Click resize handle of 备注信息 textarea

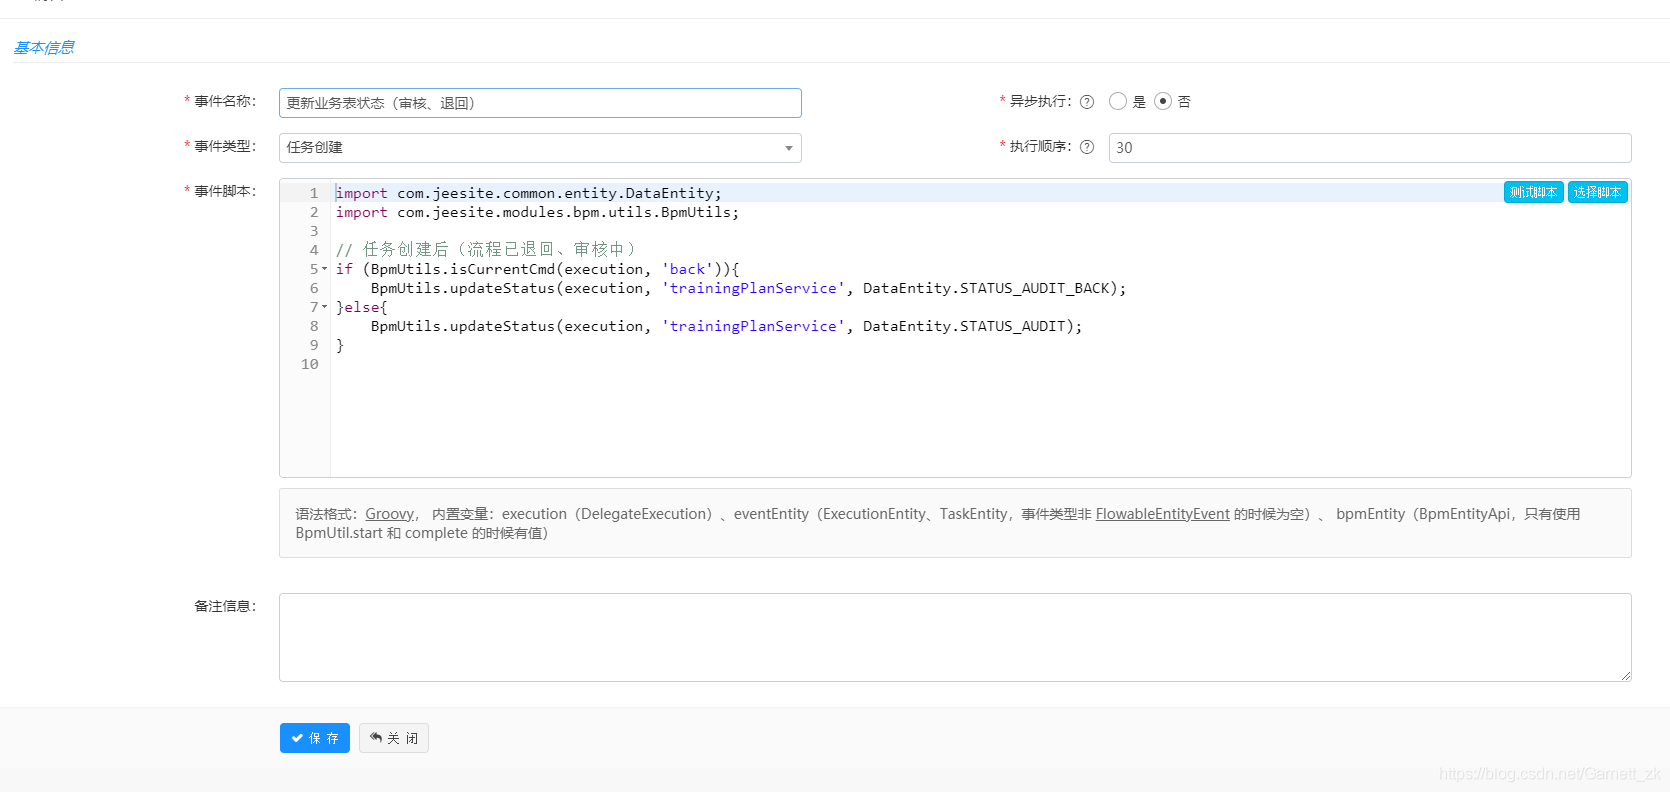click(1625, 676)
